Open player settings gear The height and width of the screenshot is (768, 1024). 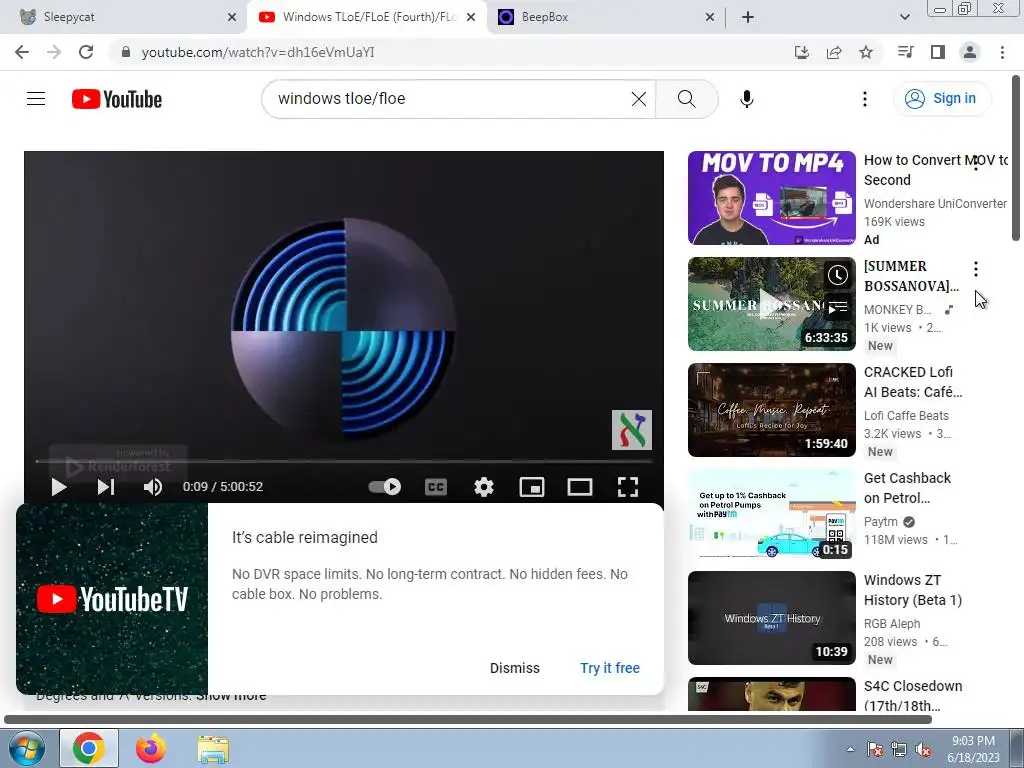point(484,487)
